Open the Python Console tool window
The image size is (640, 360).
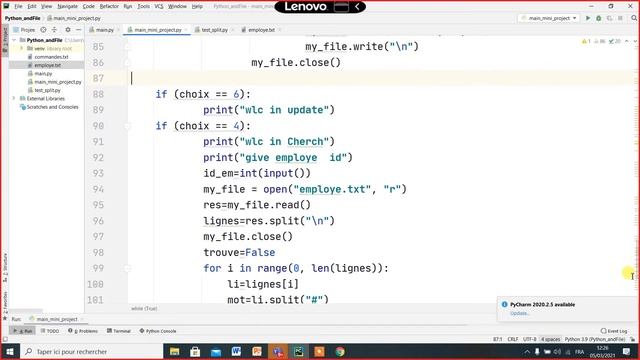point(158,331)
